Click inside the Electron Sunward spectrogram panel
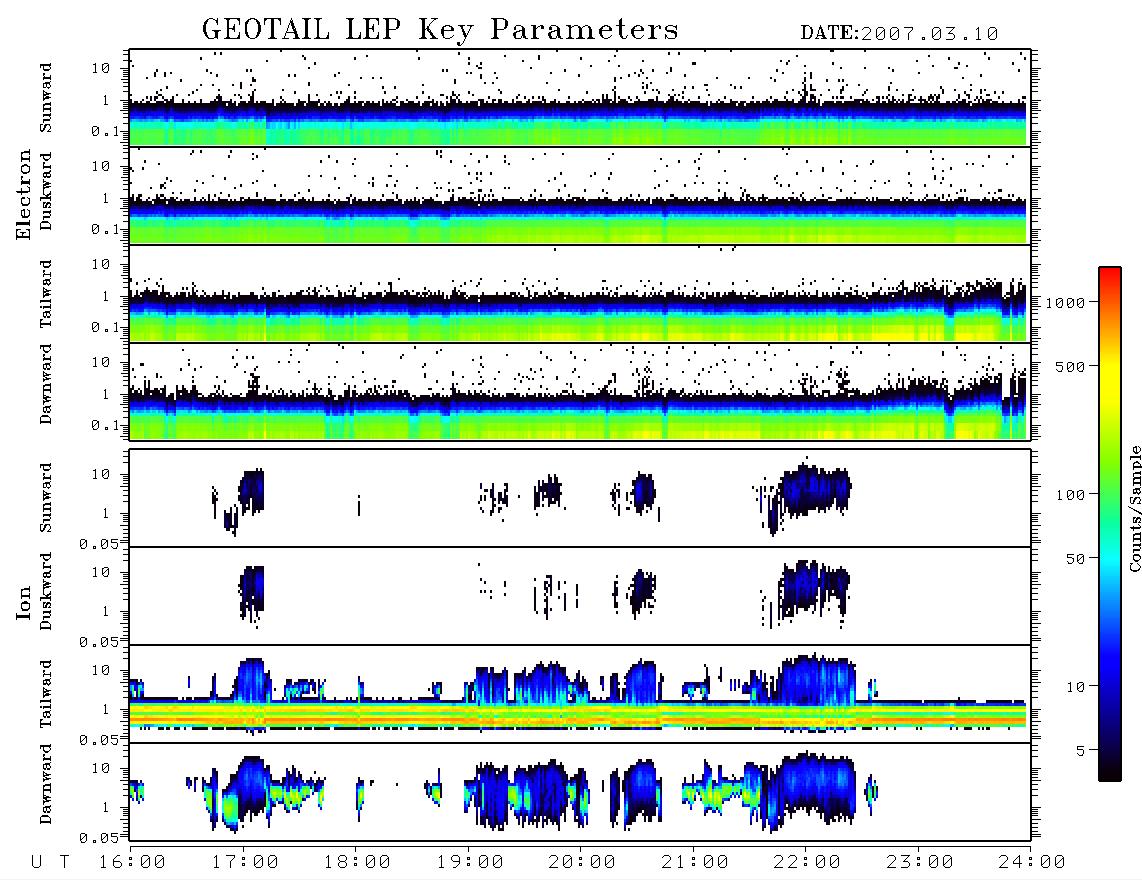Screen dimensions: 1142x880 pyautogui.click(x=580, y=98)
